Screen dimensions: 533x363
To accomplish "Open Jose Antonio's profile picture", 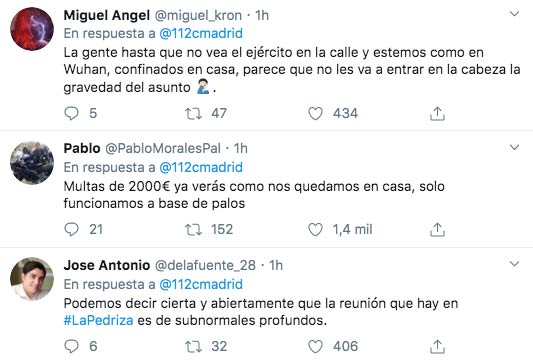I will click(x=32, y=279).
